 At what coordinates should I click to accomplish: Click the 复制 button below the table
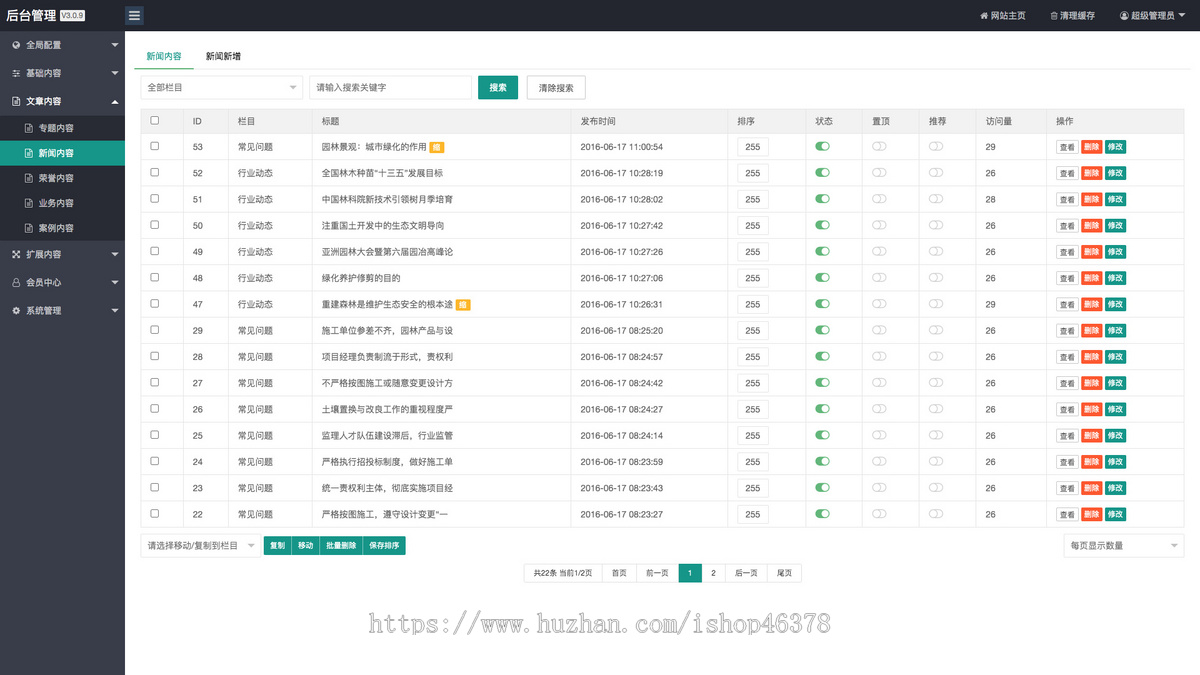277,546
